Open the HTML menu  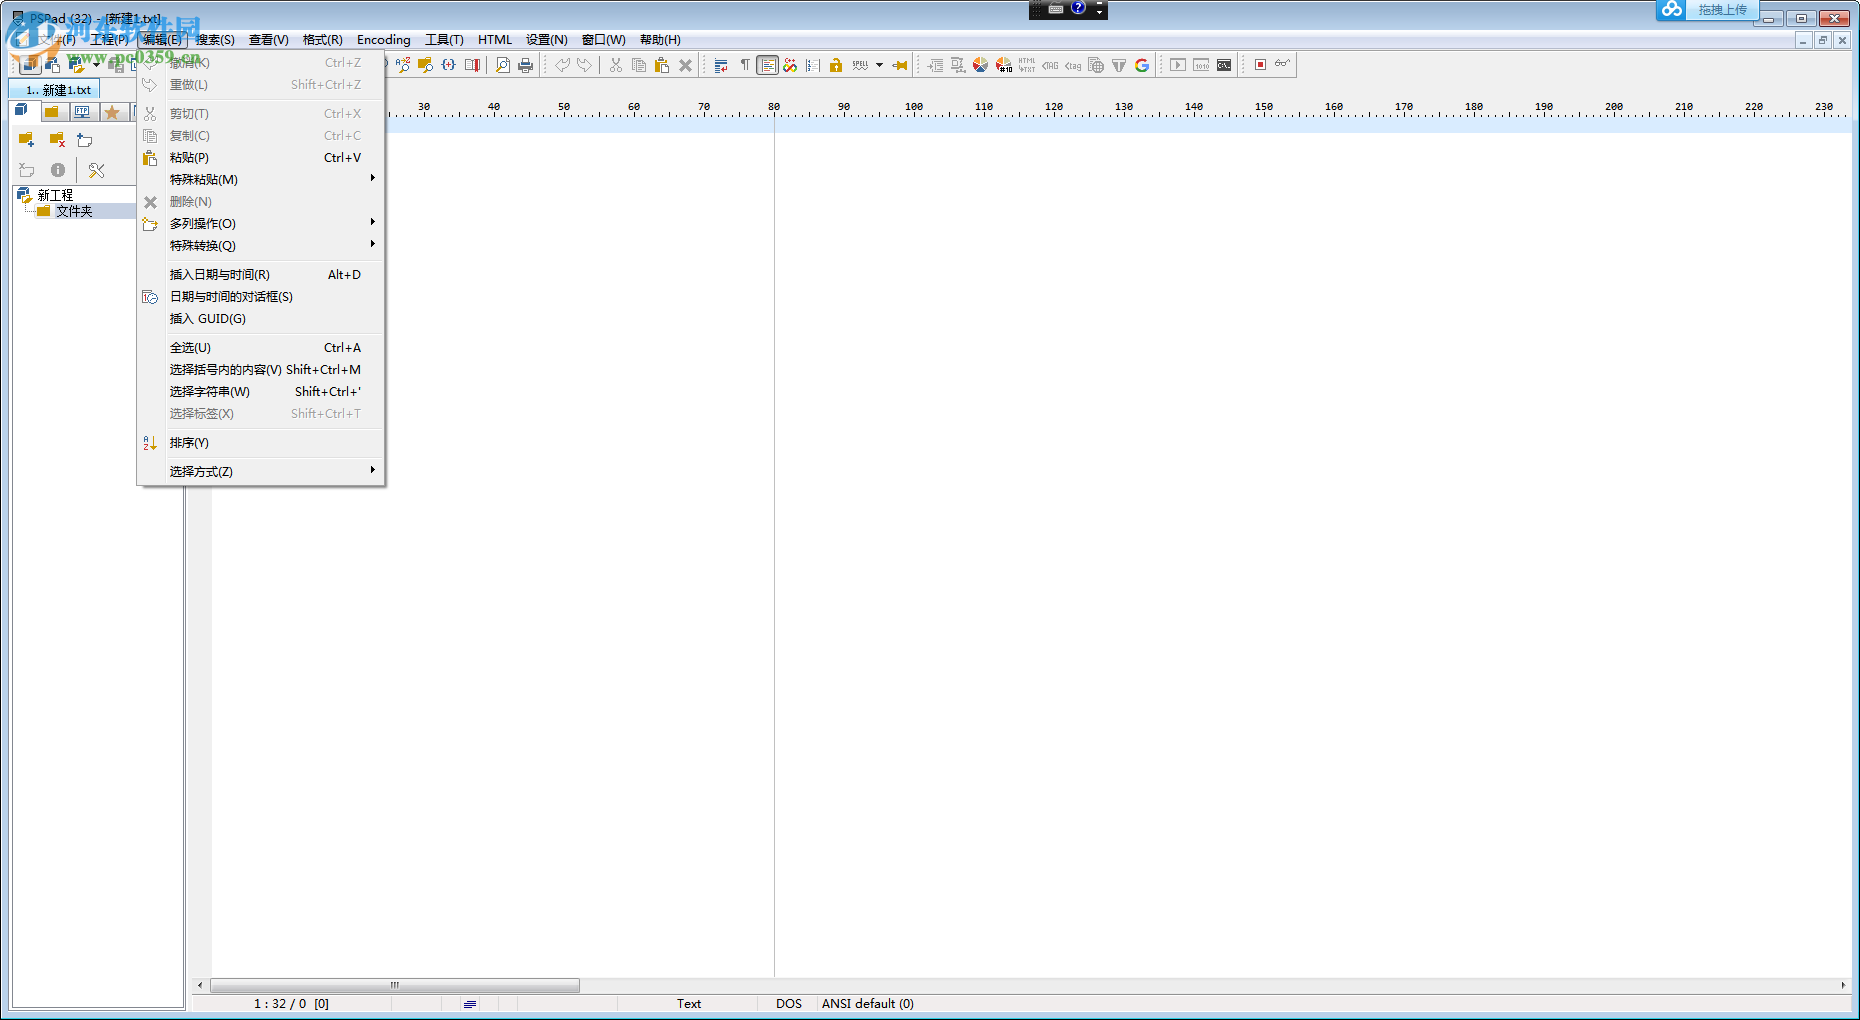(x=495, y=40)
